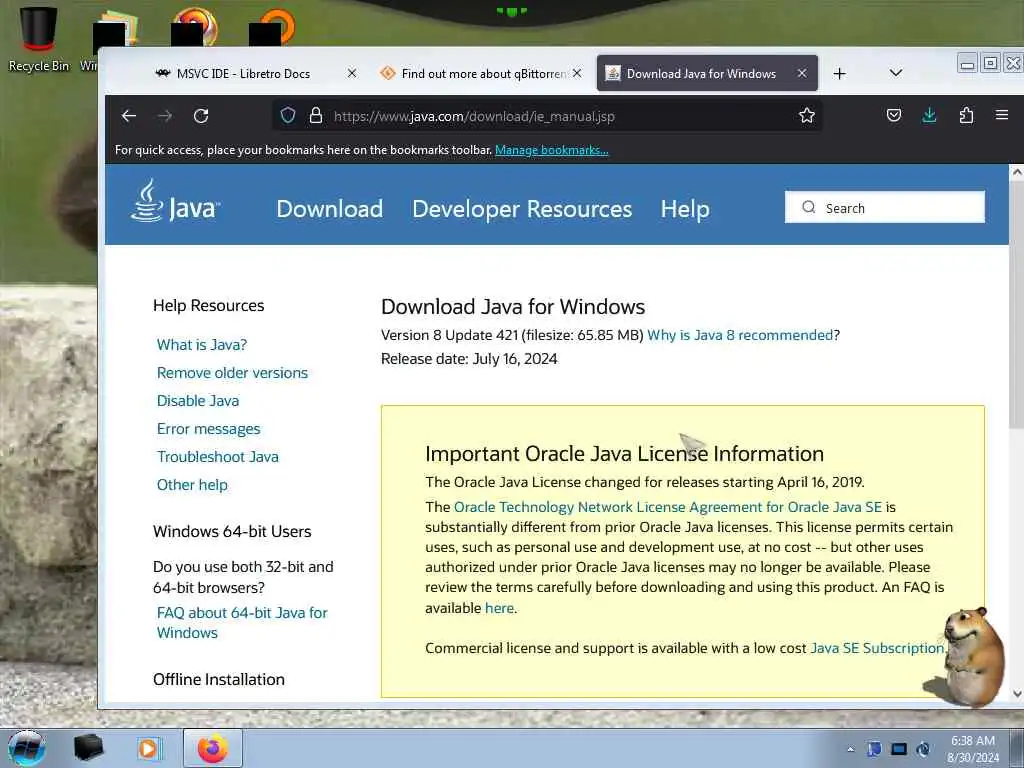Click the magnifier icon in Search box
The width and height of the screenshot is (1024, 768).
pos(808,207)
